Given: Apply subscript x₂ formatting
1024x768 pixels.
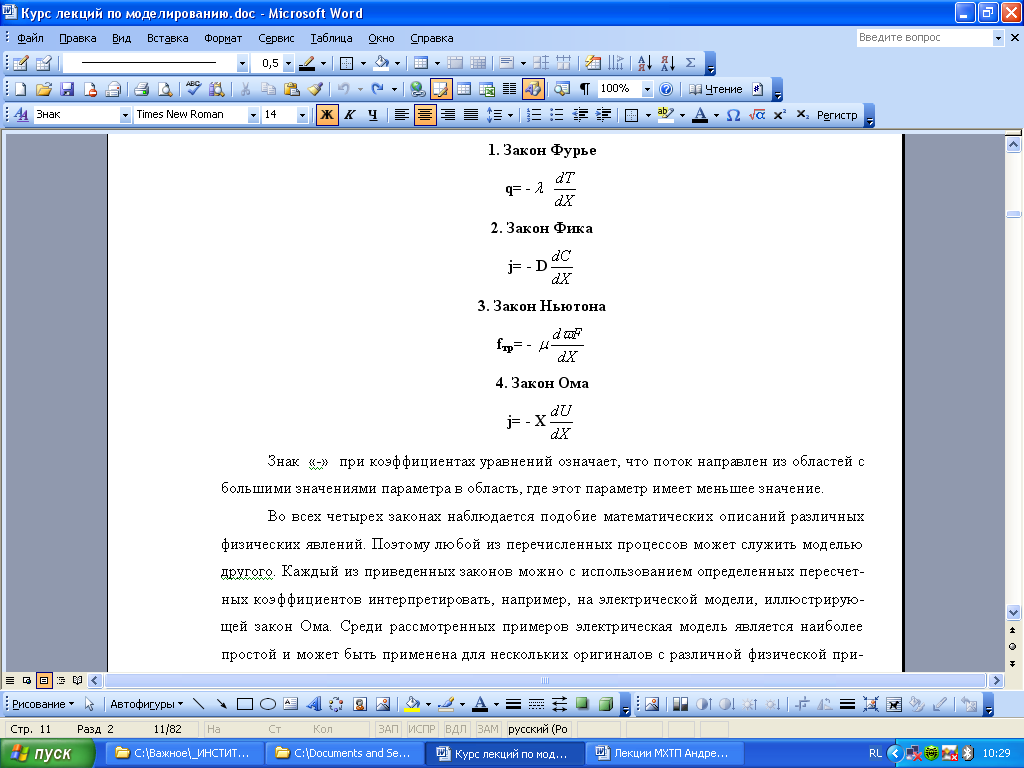Looking at the screenshot, I should pos(803,115).
